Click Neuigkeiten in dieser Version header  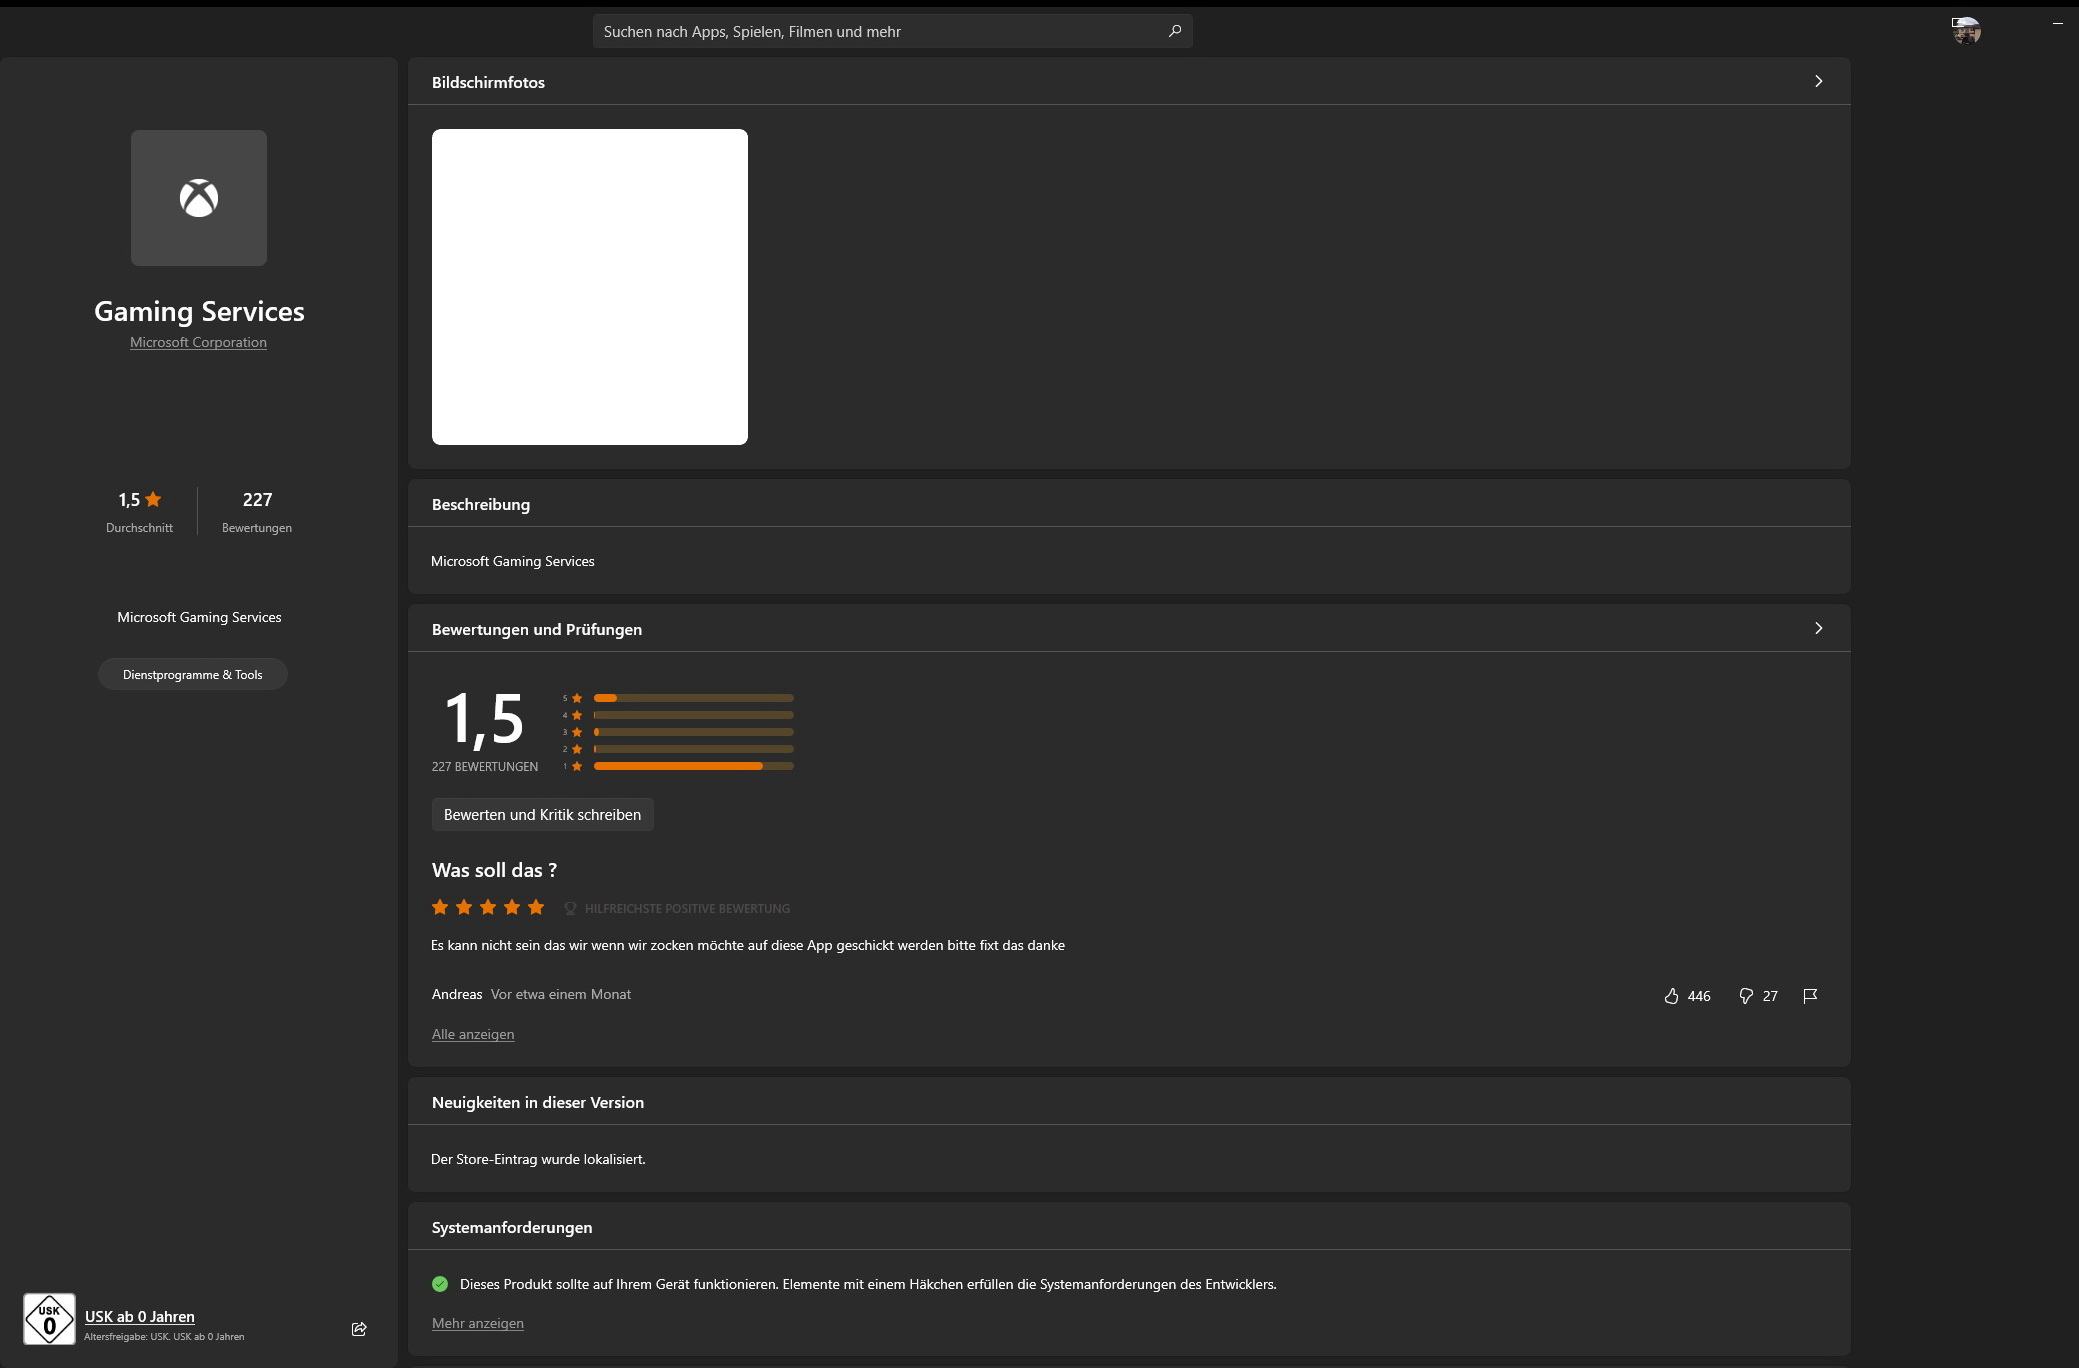click(538, 1102)
